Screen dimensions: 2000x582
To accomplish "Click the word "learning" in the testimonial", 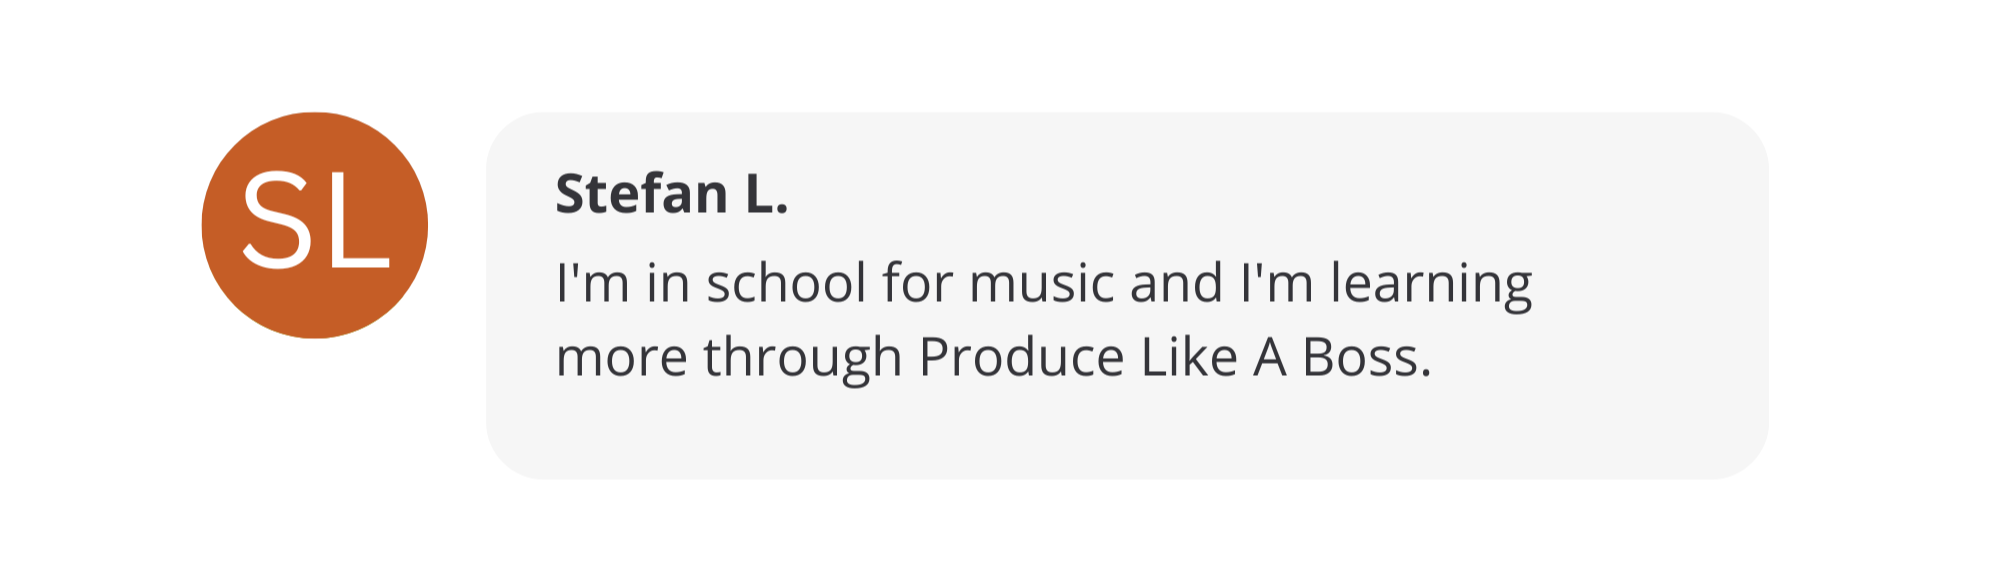I will (x=1430, y=285).
